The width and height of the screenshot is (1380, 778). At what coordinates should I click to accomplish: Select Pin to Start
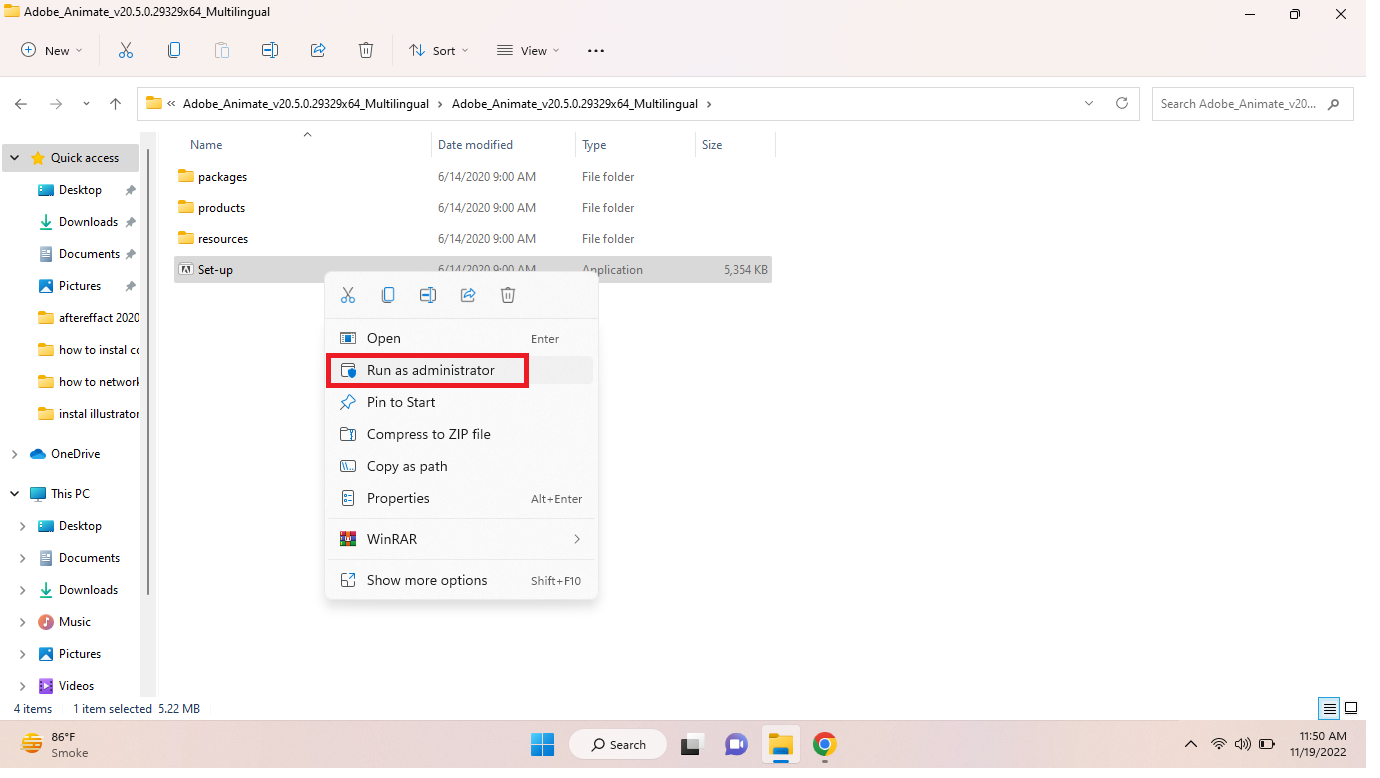(461, 402)
